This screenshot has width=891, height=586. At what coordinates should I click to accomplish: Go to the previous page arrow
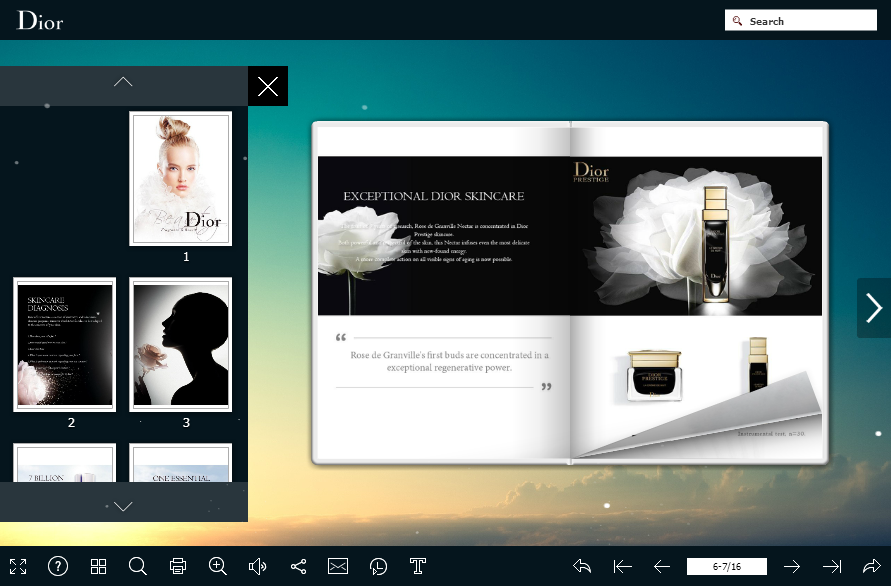(x=662, y=566)
